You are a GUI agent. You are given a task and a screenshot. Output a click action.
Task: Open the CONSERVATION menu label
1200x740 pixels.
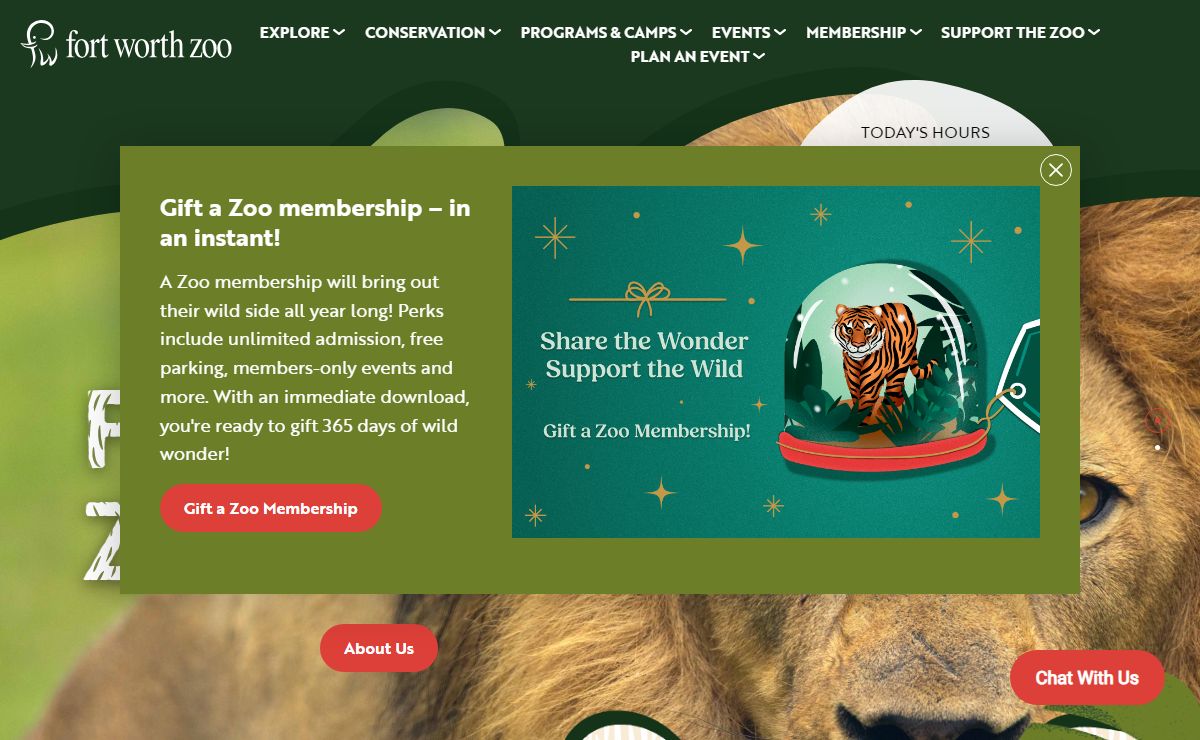pos(425,32)
